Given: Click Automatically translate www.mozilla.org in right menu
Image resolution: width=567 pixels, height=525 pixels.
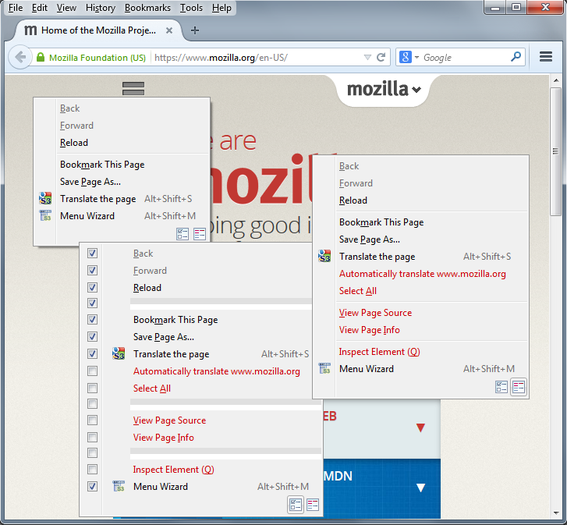Looking at the screenshot, I should pos(422,274).
